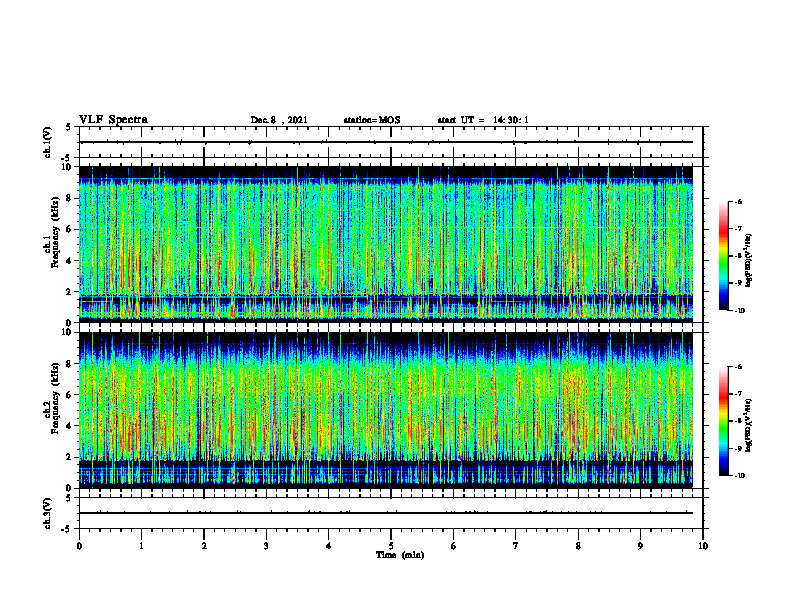Click the '-9' label on the ch.2 colorbar
The height and width of the screenshot is (612, 792).
pos(738,448)
